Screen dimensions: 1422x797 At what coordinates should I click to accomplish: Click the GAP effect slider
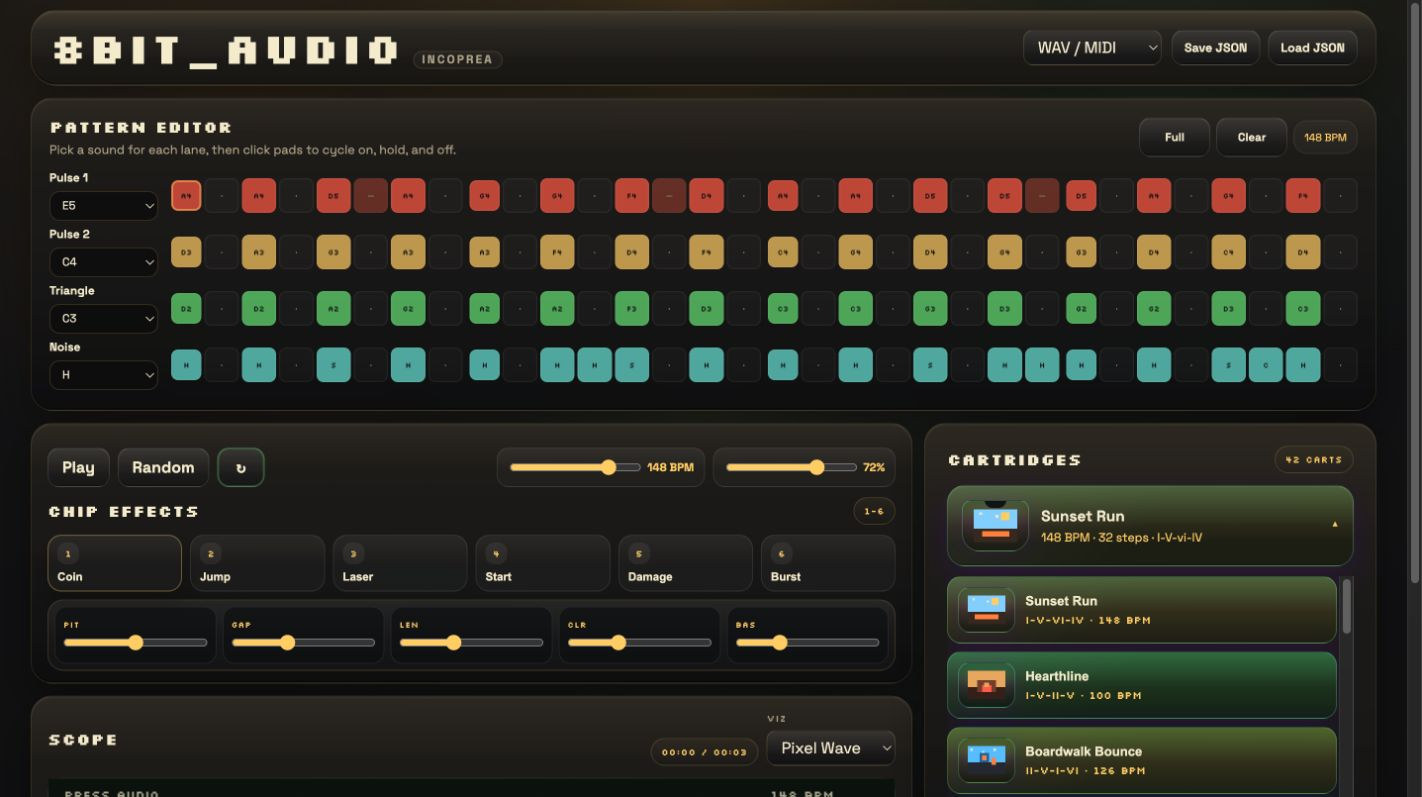click(x=303, y=643)
